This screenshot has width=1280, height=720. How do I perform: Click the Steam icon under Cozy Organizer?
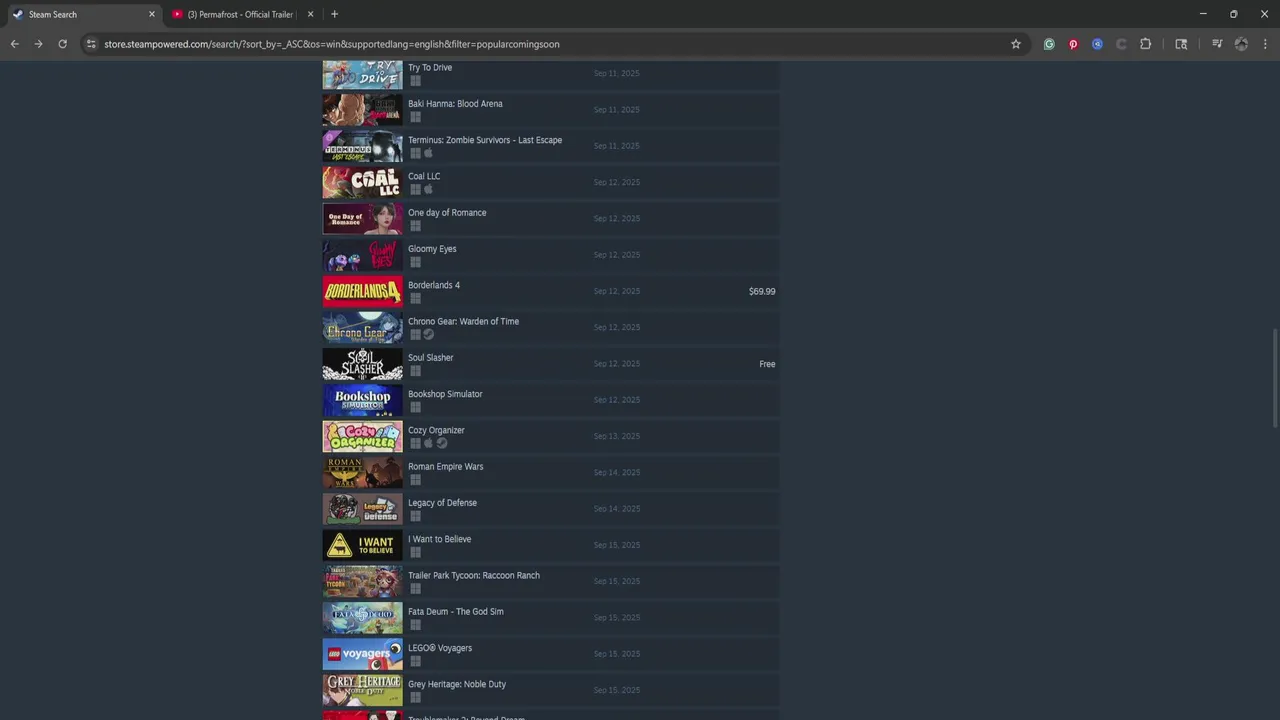[x=441, y=443]
